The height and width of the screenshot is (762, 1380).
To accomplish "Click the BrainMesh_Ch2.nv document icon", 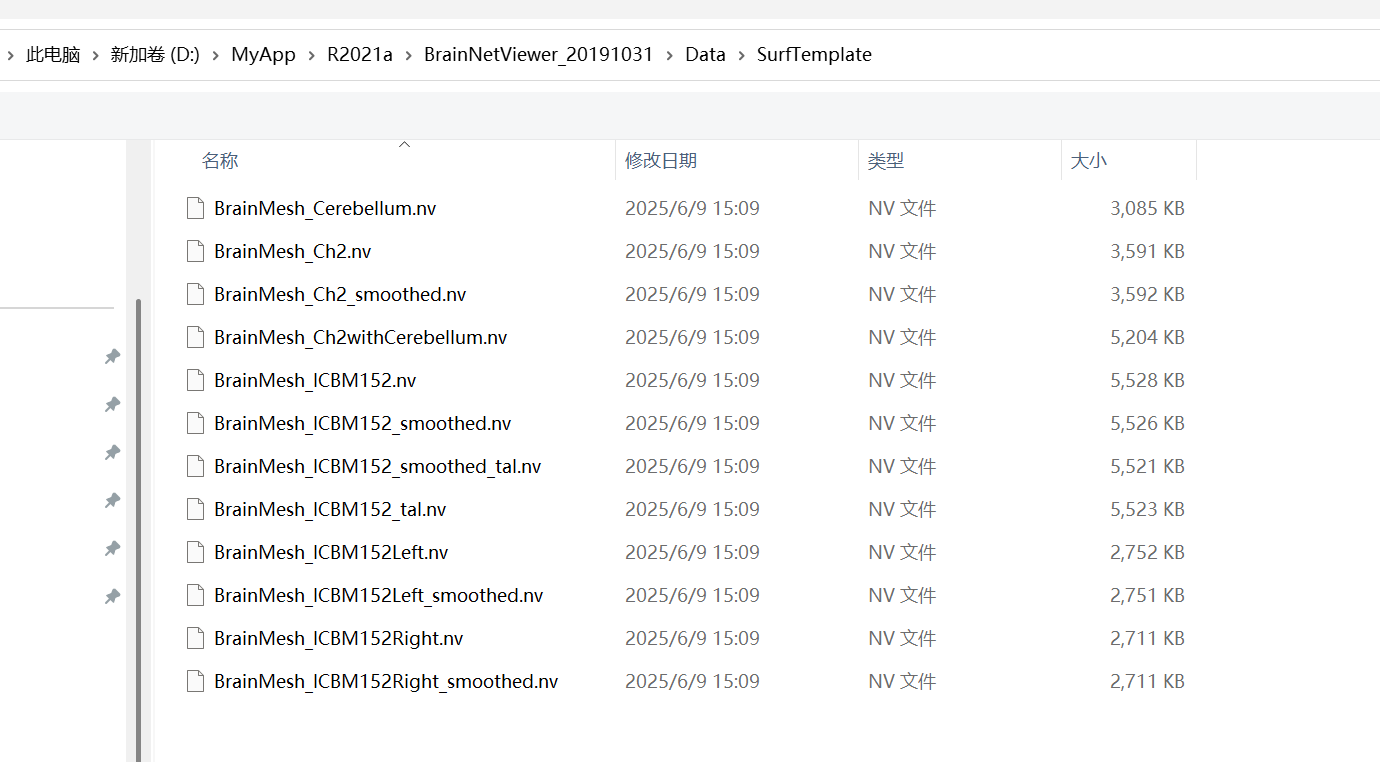I will [x=195, y=251].
